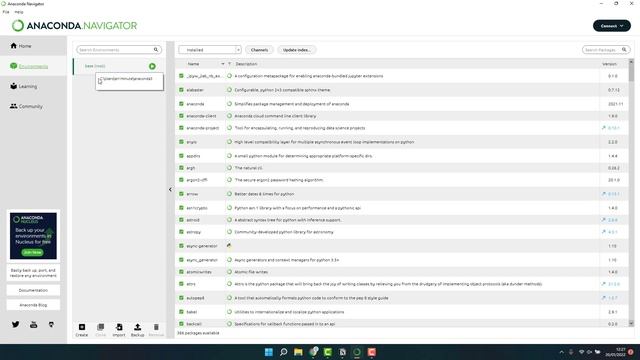Click the package list vertical scrollbar
Screen dimensions: 640x360
[631, 193]
